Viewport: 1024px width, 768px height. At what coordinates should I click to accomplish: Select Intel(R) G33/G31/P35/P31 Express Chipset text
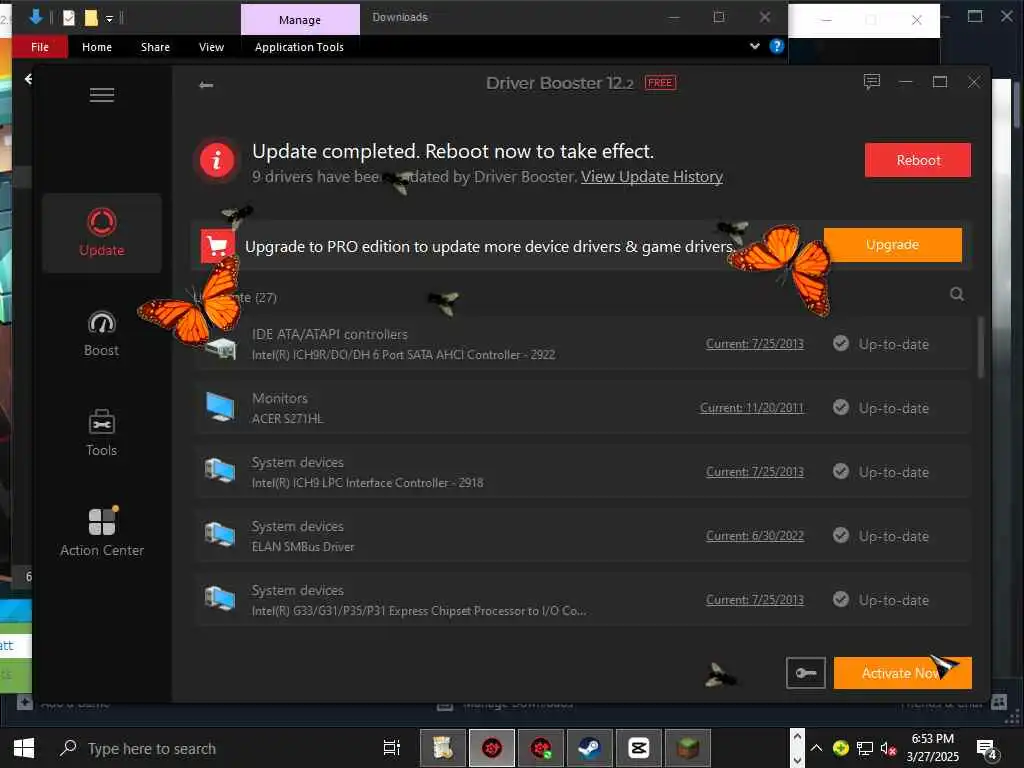(419, 611)
